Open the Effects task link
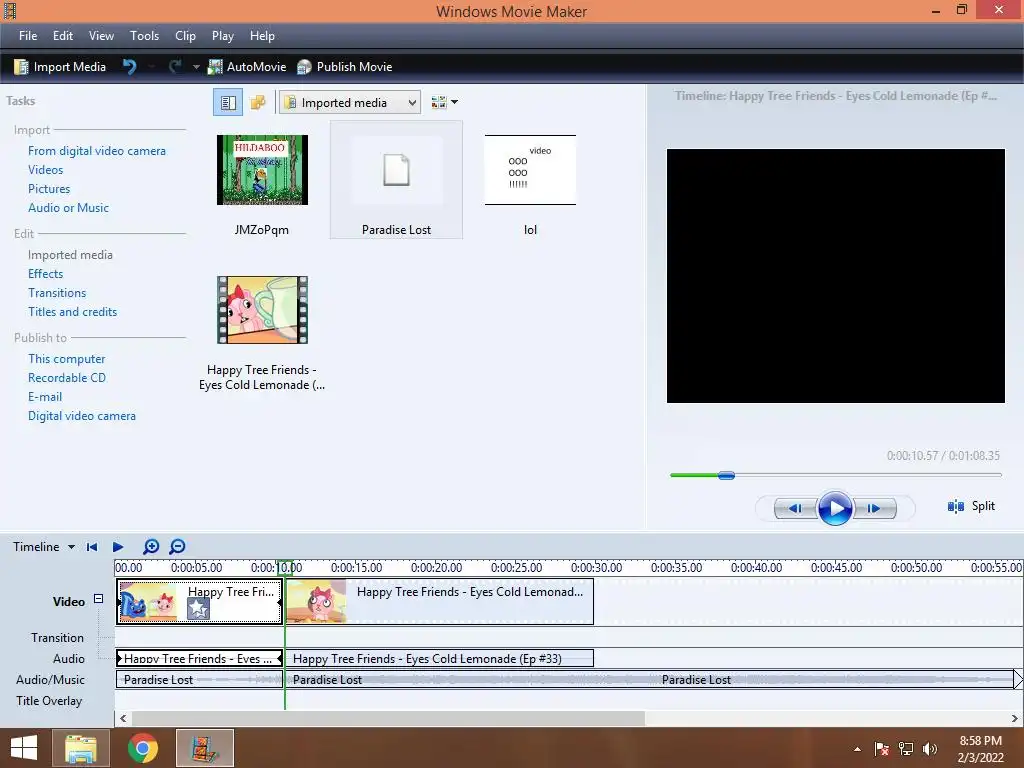This screenshot has height=768, width=1024. click(46, 274)
